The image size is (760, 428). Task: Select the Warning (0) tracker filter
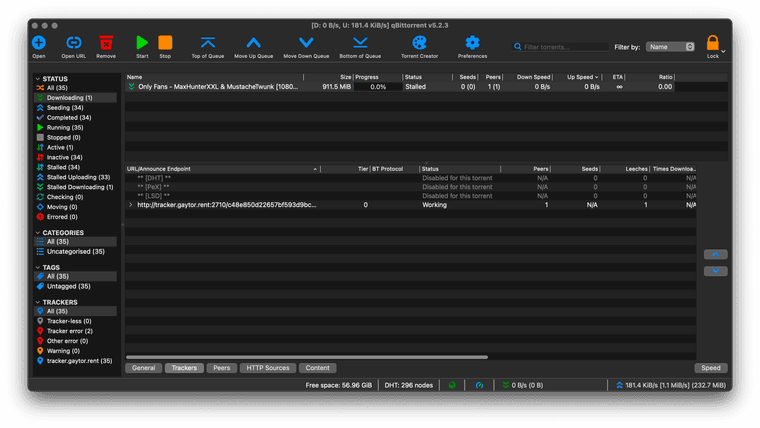[x=75, y=351]
